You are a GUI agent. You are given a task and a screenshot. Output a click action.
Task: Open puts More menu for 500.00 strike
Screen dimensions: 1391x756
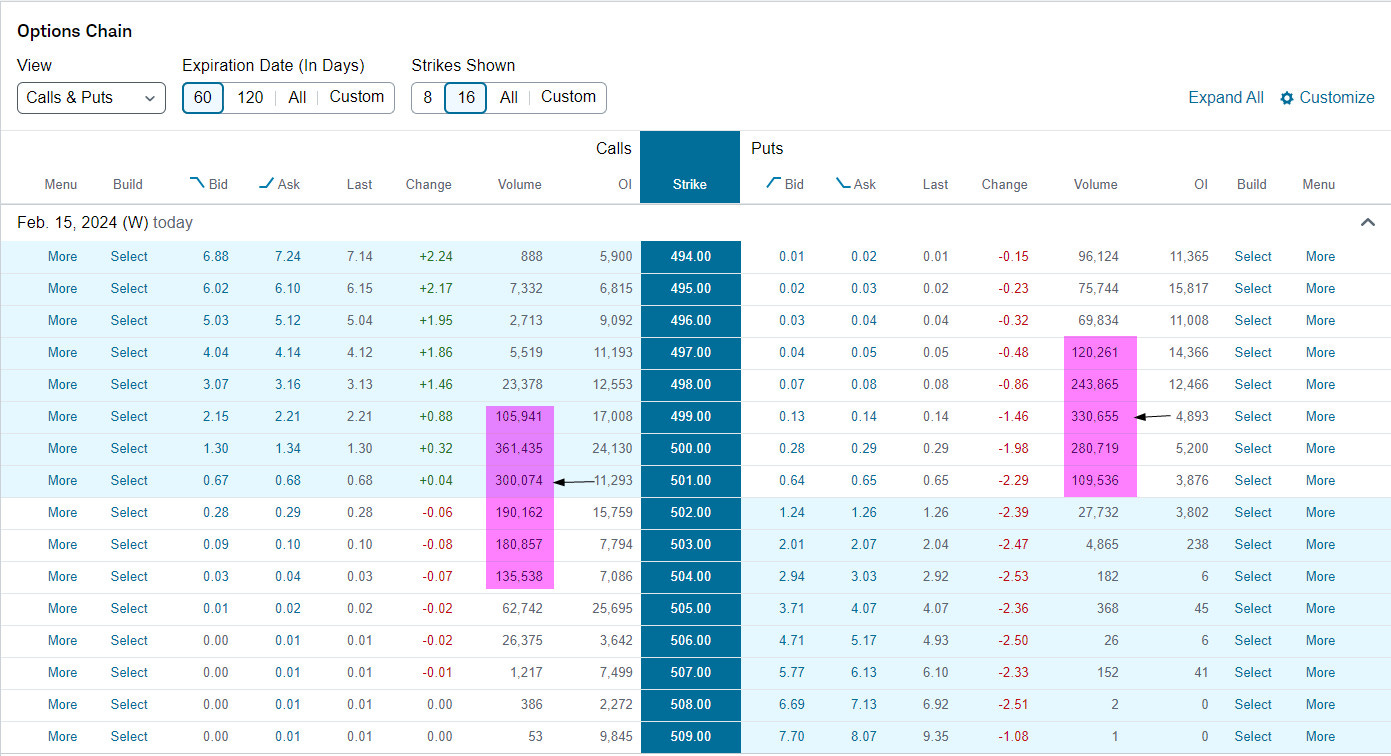(1320, 449)
